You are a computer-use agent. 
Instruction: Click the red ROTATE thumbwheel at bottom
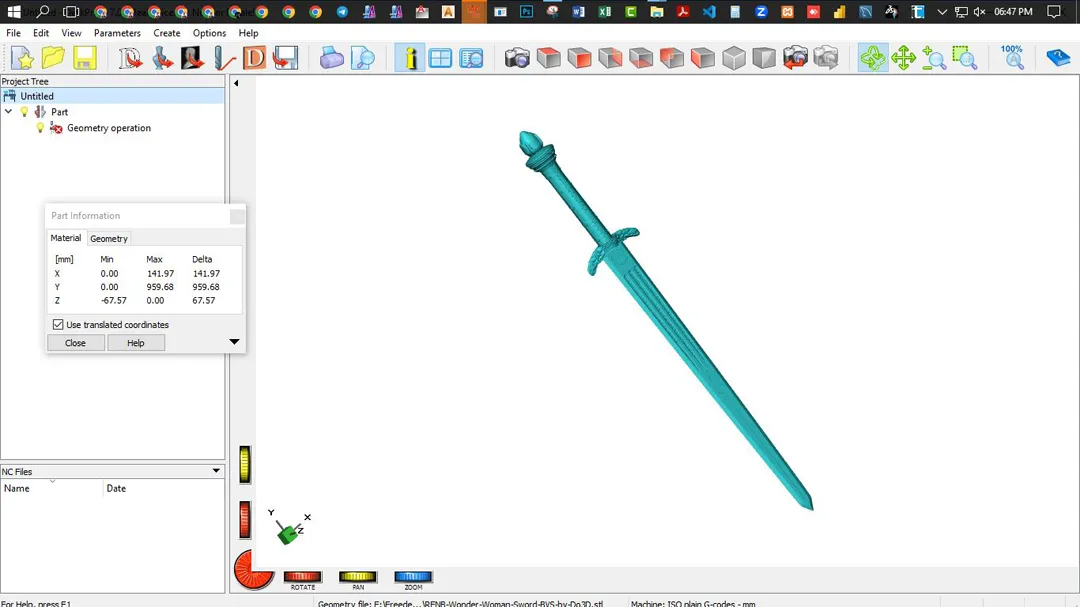302,577
